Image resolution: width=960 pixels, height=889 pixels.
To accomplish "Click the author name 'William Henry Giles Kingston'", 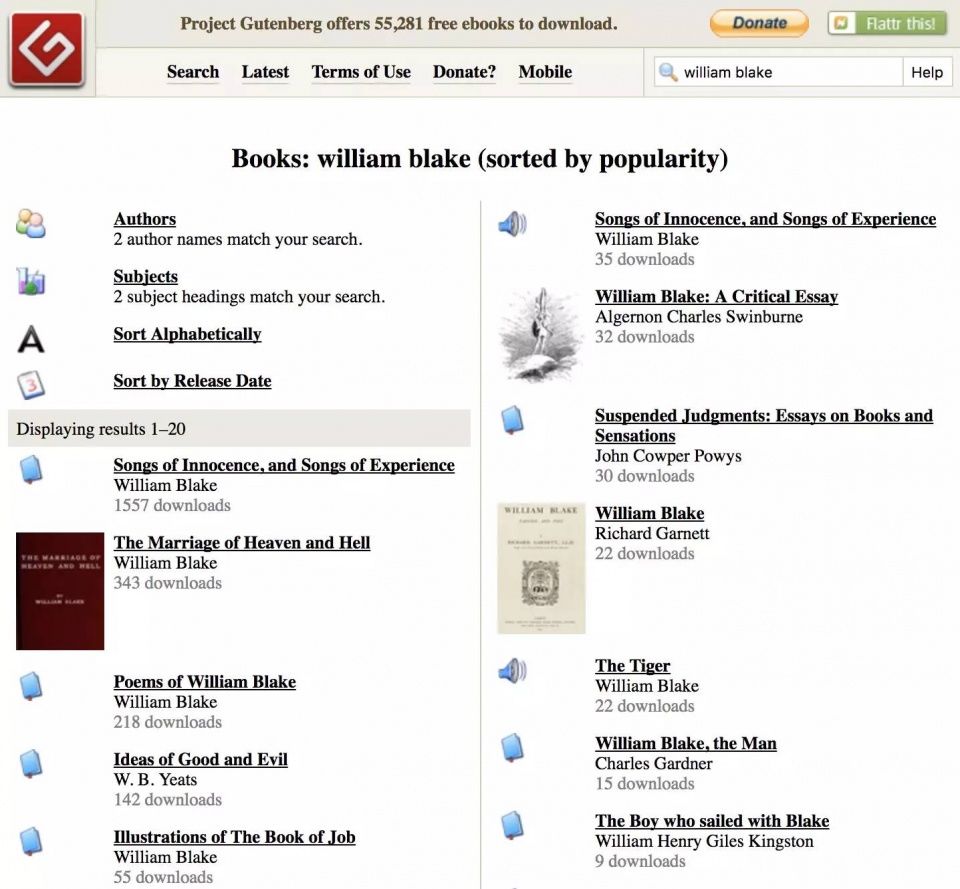I will coord(704,841).
